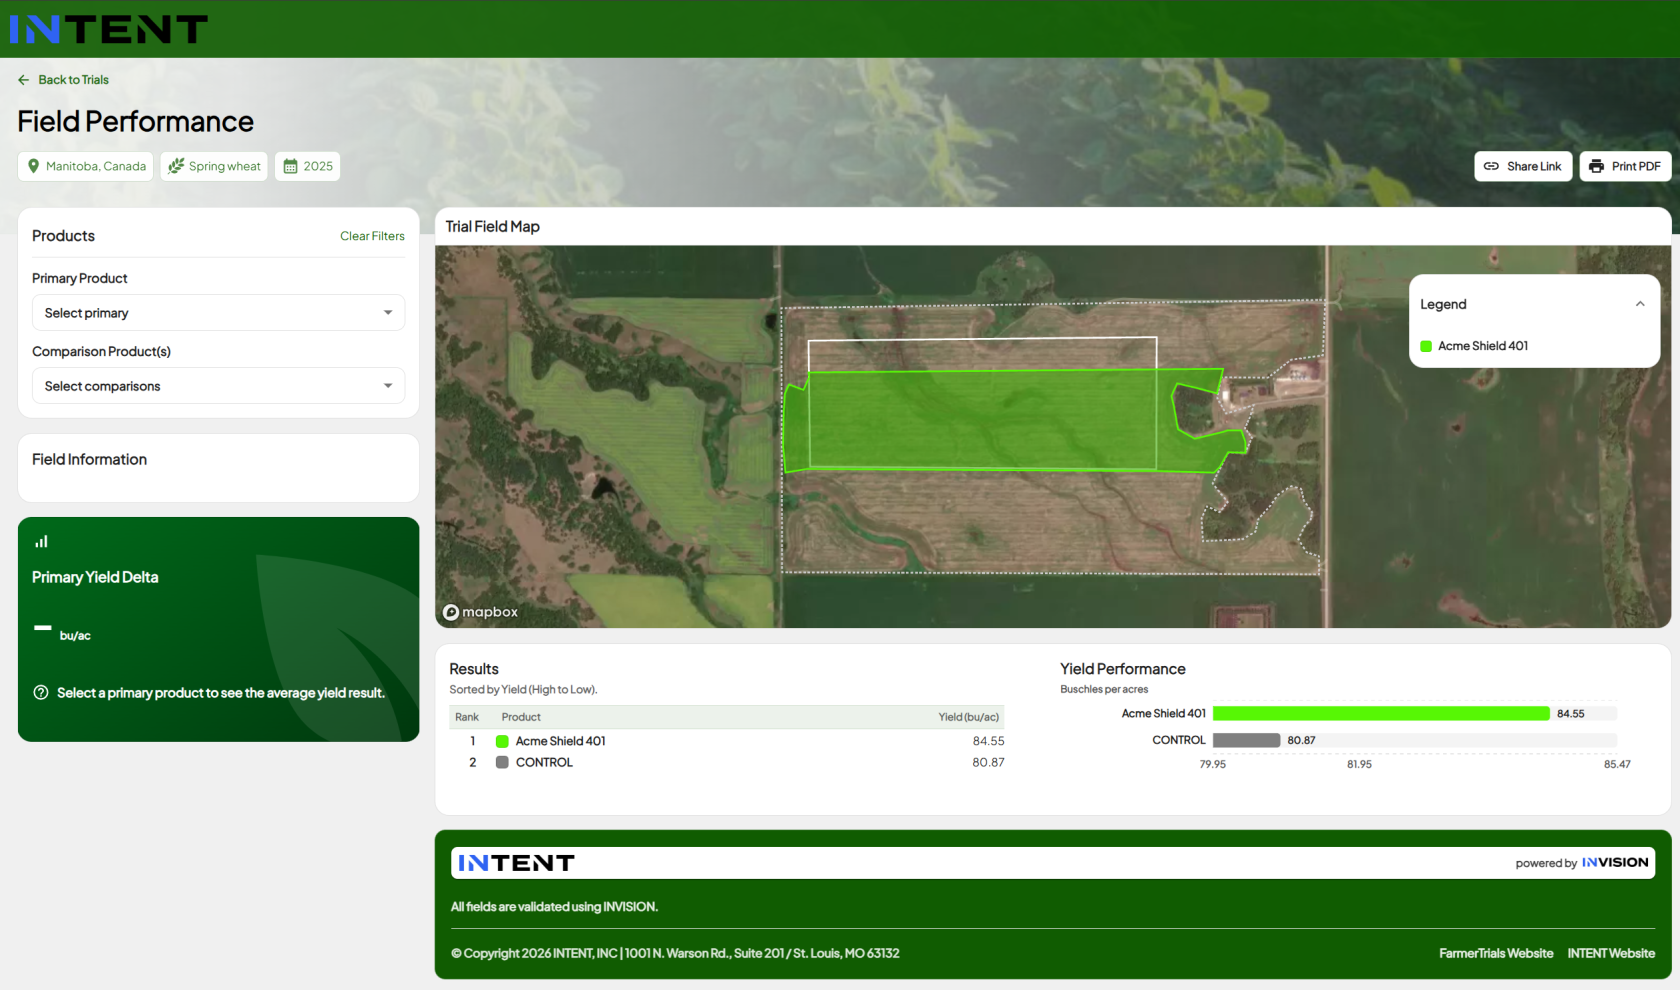This screenshot has width=1680, height=990.
Task: Click the Mapbox logo on map
Action: pos(481,612)
